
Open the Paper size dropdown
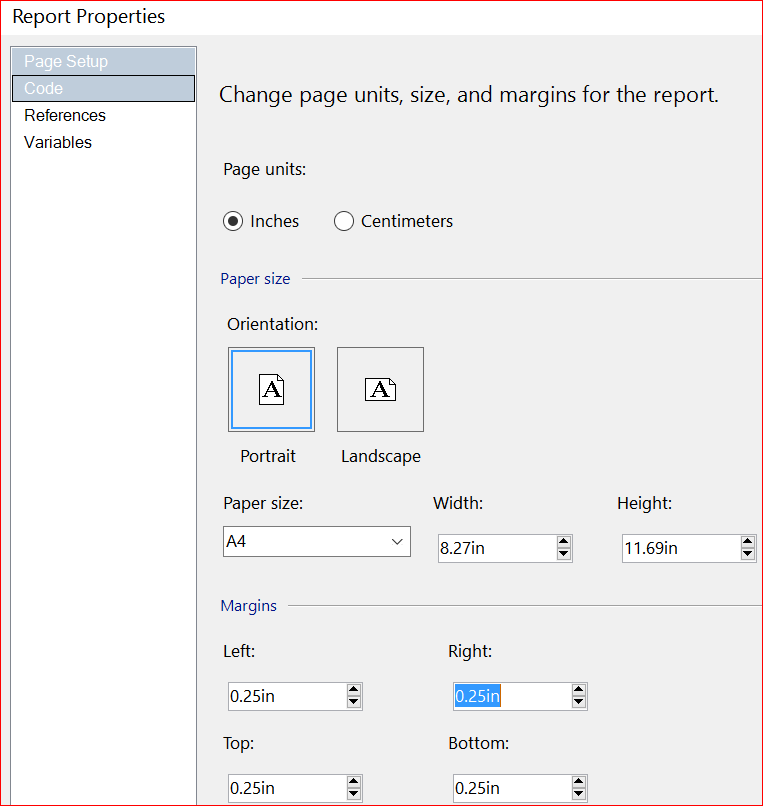(x=316, y=542)
